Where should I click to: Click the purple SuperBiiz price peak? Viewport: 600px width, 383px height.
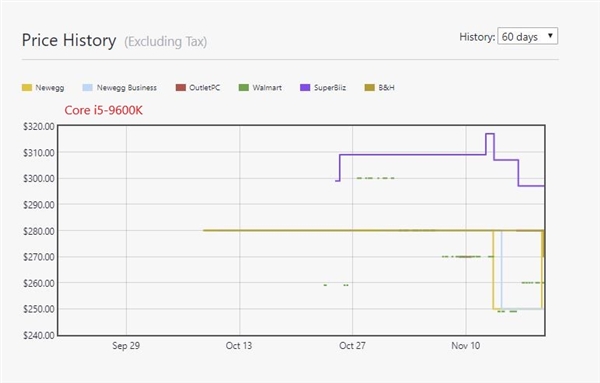(x=490, y=134)
